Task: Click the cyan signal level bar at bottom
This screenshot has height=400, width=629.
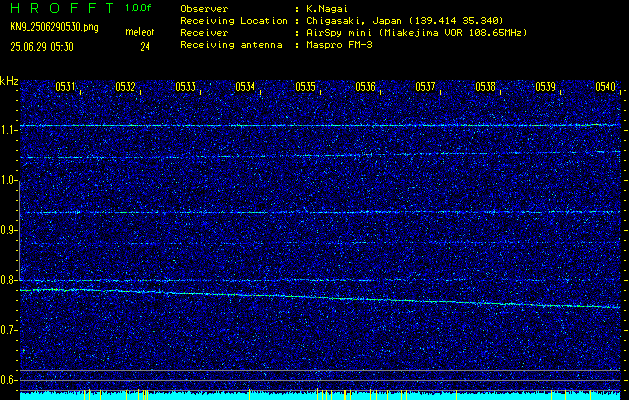Action: pos(320,396)
